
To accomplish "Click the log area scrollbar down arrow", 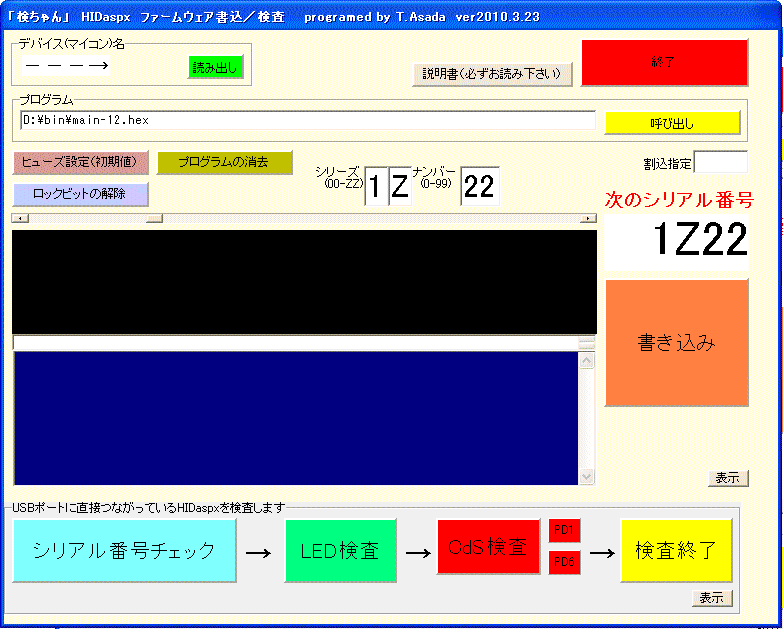I will click(x=587, y=477).
